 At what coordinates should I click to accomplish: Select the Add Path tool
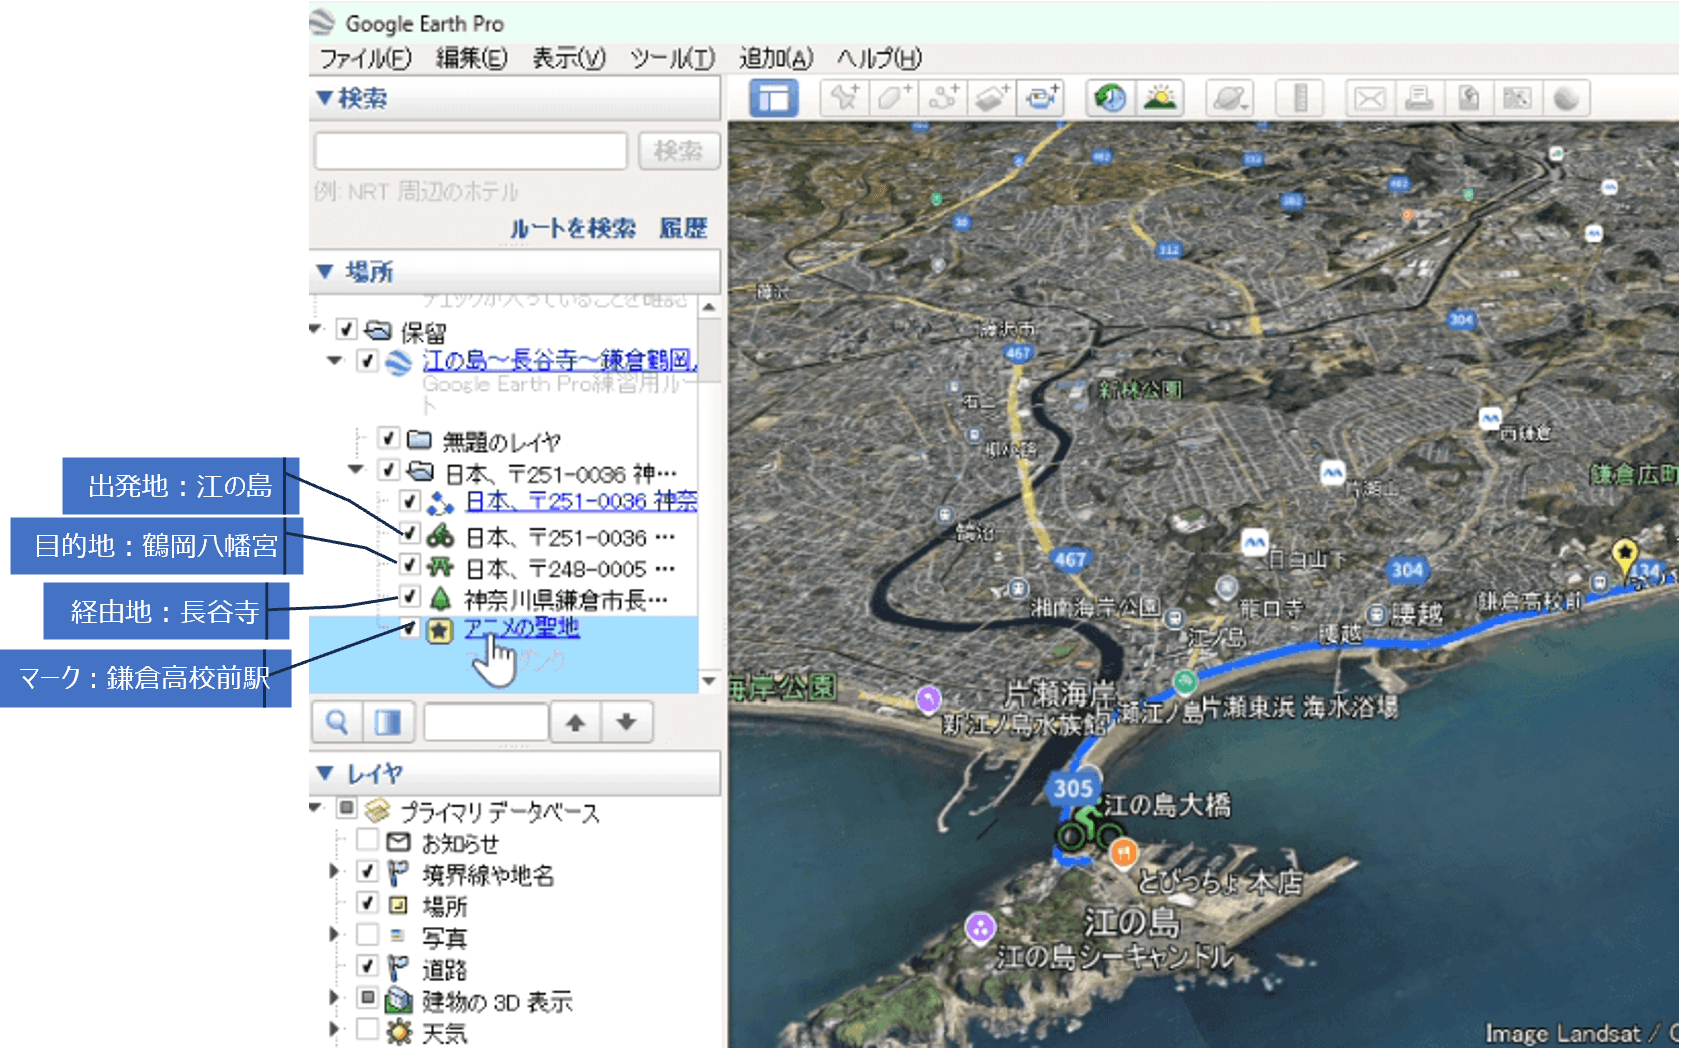tap(942, 98)
